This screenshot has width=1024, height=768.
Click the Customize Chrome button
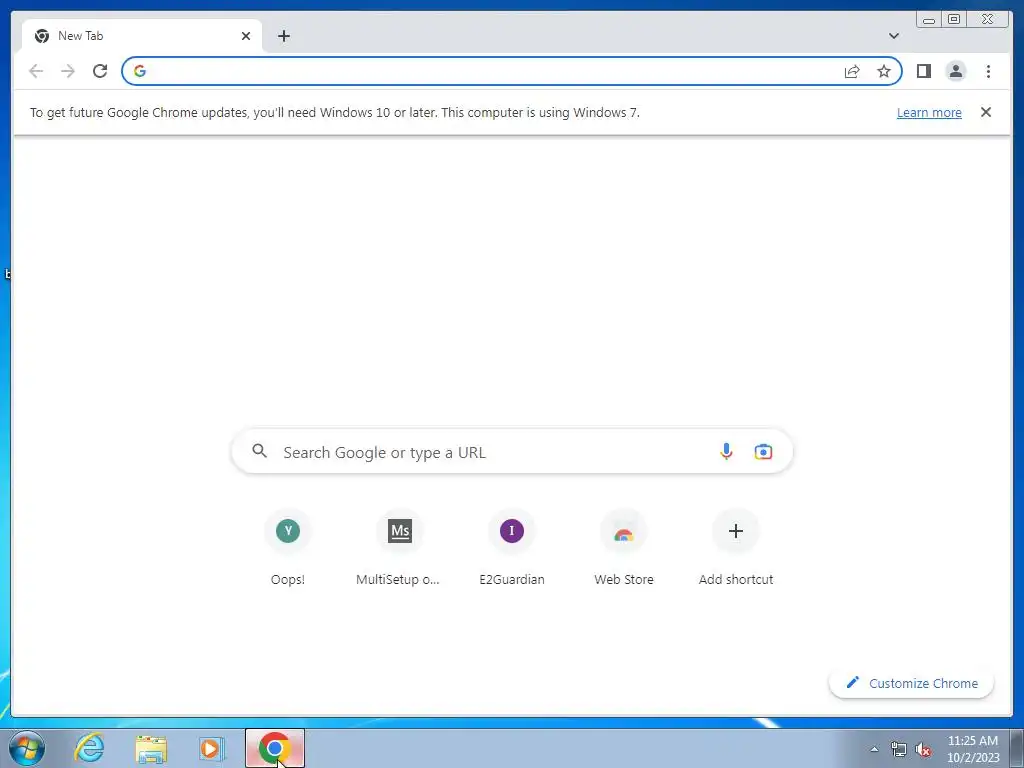pyautogui.click(x=911, y=683)
